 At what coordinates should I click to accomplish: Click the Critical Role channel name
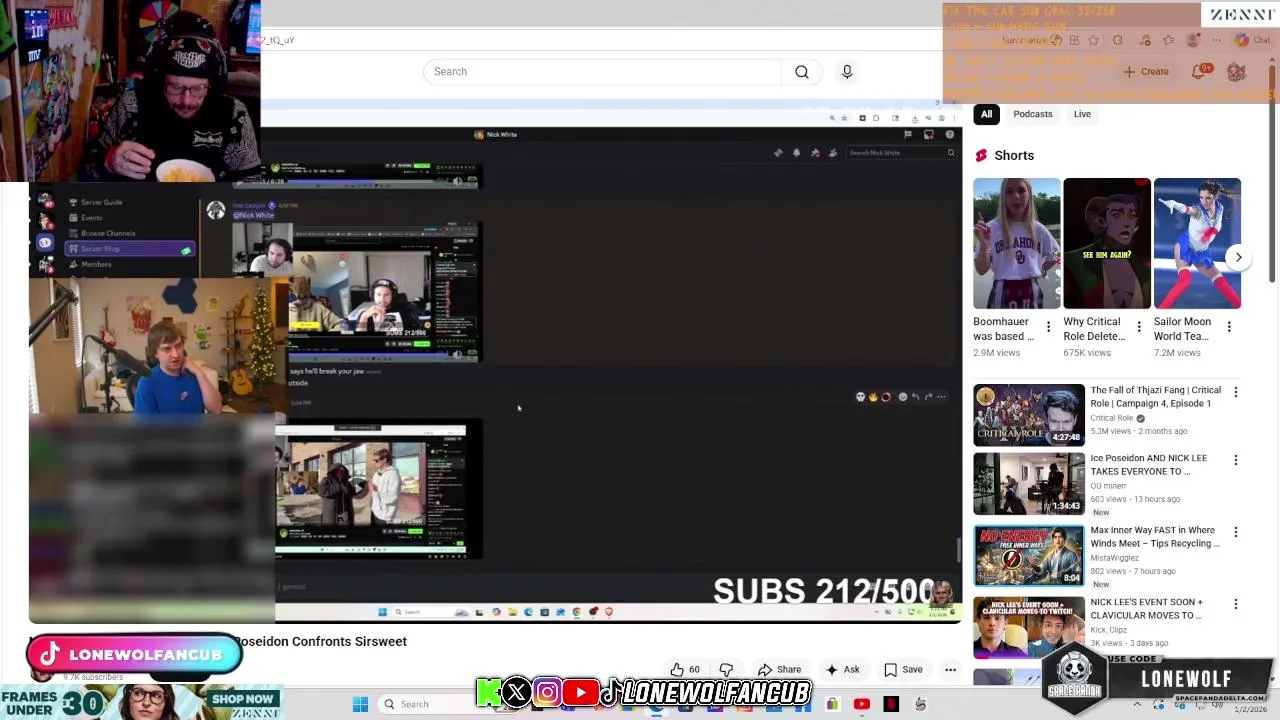(x=1111, y=418)
